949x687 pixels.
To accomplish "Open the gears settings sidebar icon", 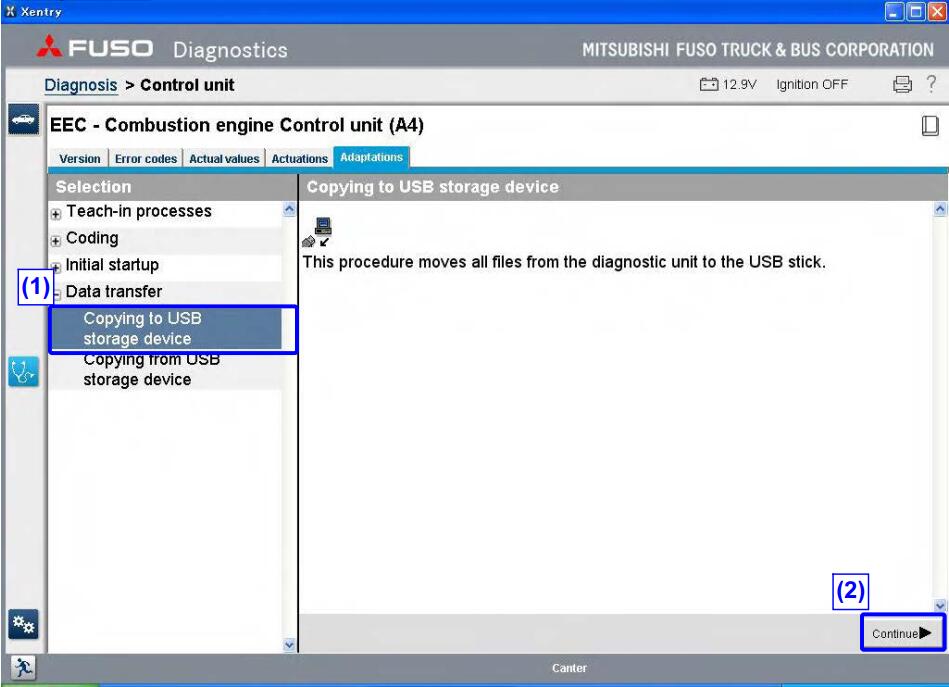I will click(x=24, y=623).
